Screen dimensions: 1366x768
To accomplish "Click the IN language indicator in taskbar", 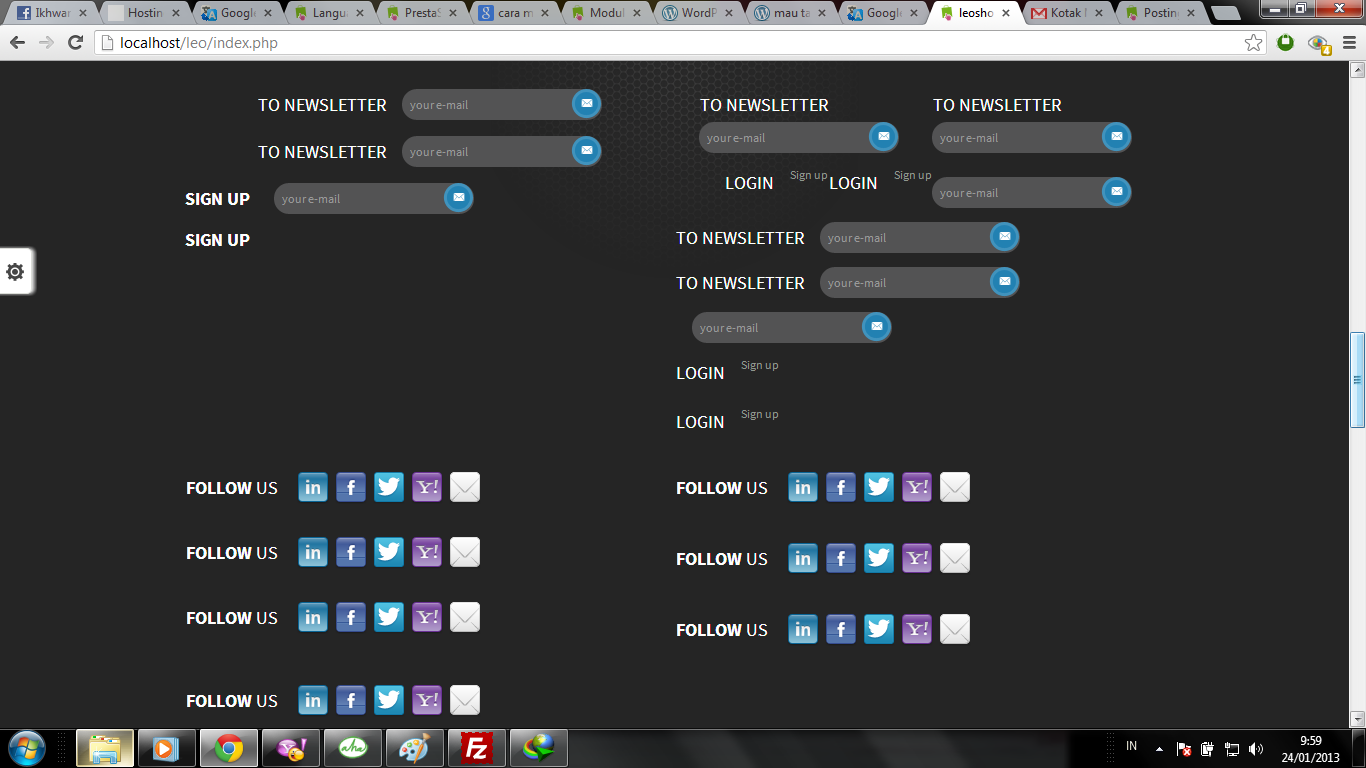I will pos(1132,746).
